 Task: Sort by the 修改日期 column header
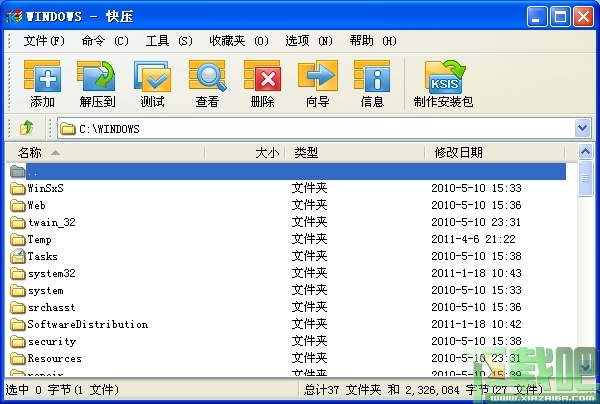coord(495,153)
